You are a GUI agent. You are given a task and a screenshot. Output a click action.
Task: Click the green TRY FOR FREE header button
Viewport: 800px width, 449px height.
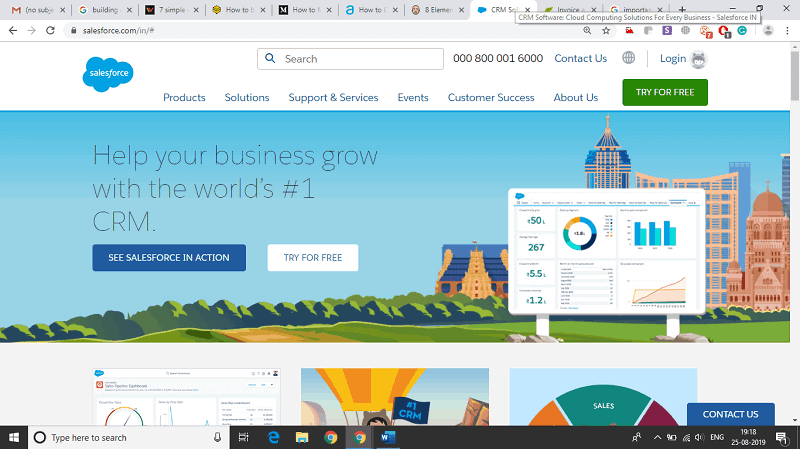[665, 92]
